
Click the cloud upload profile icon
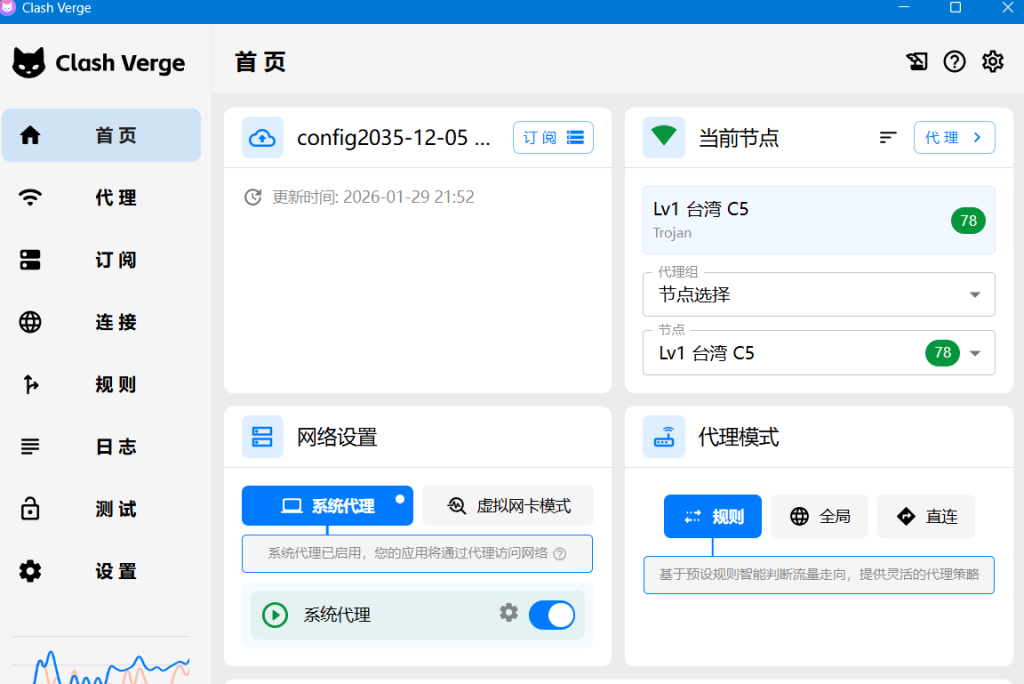tap(262, 138)
